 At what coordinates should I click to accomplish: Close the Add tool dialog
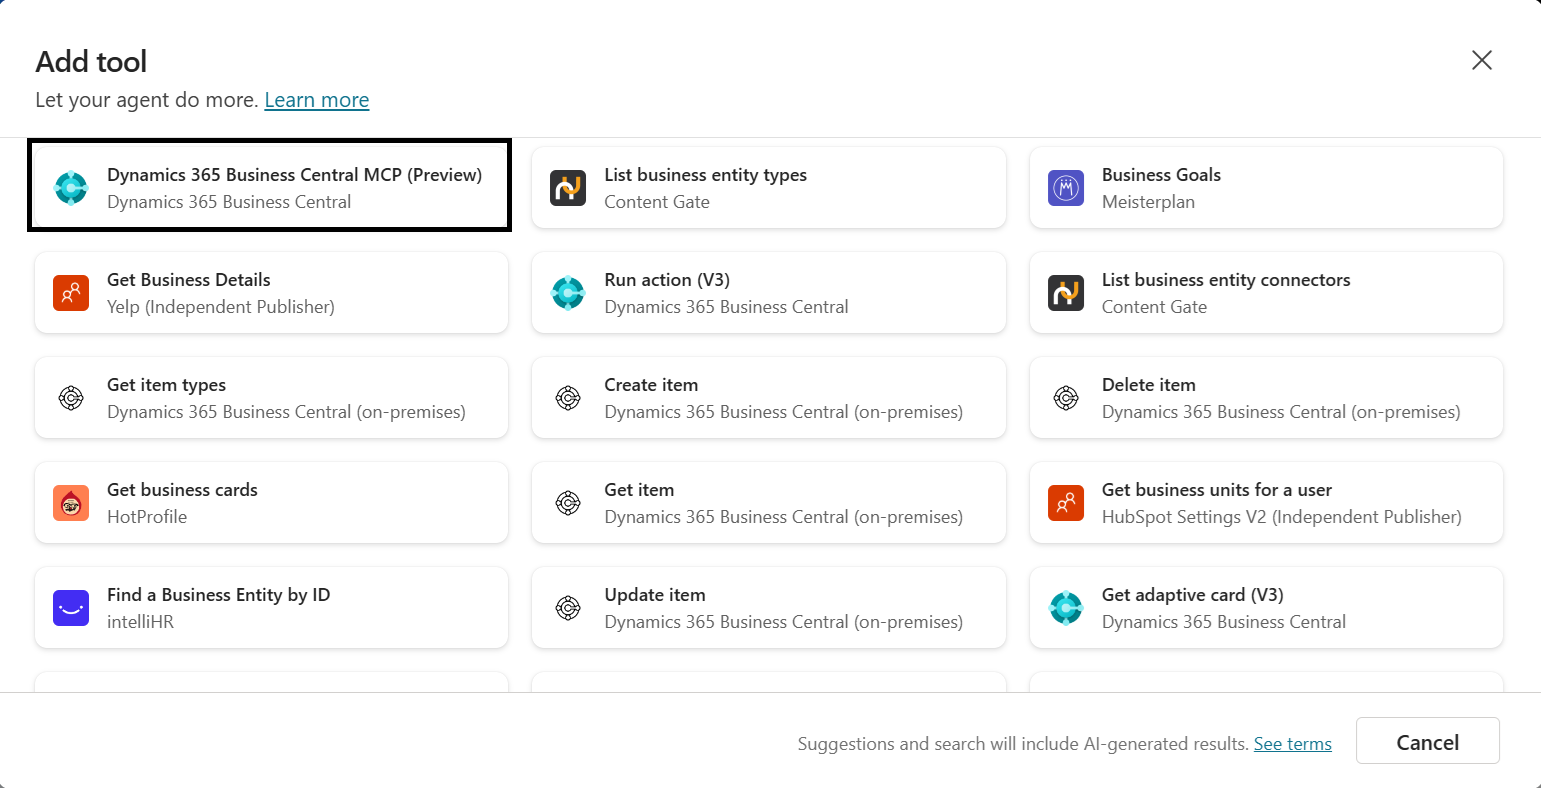coord(1481,60)
